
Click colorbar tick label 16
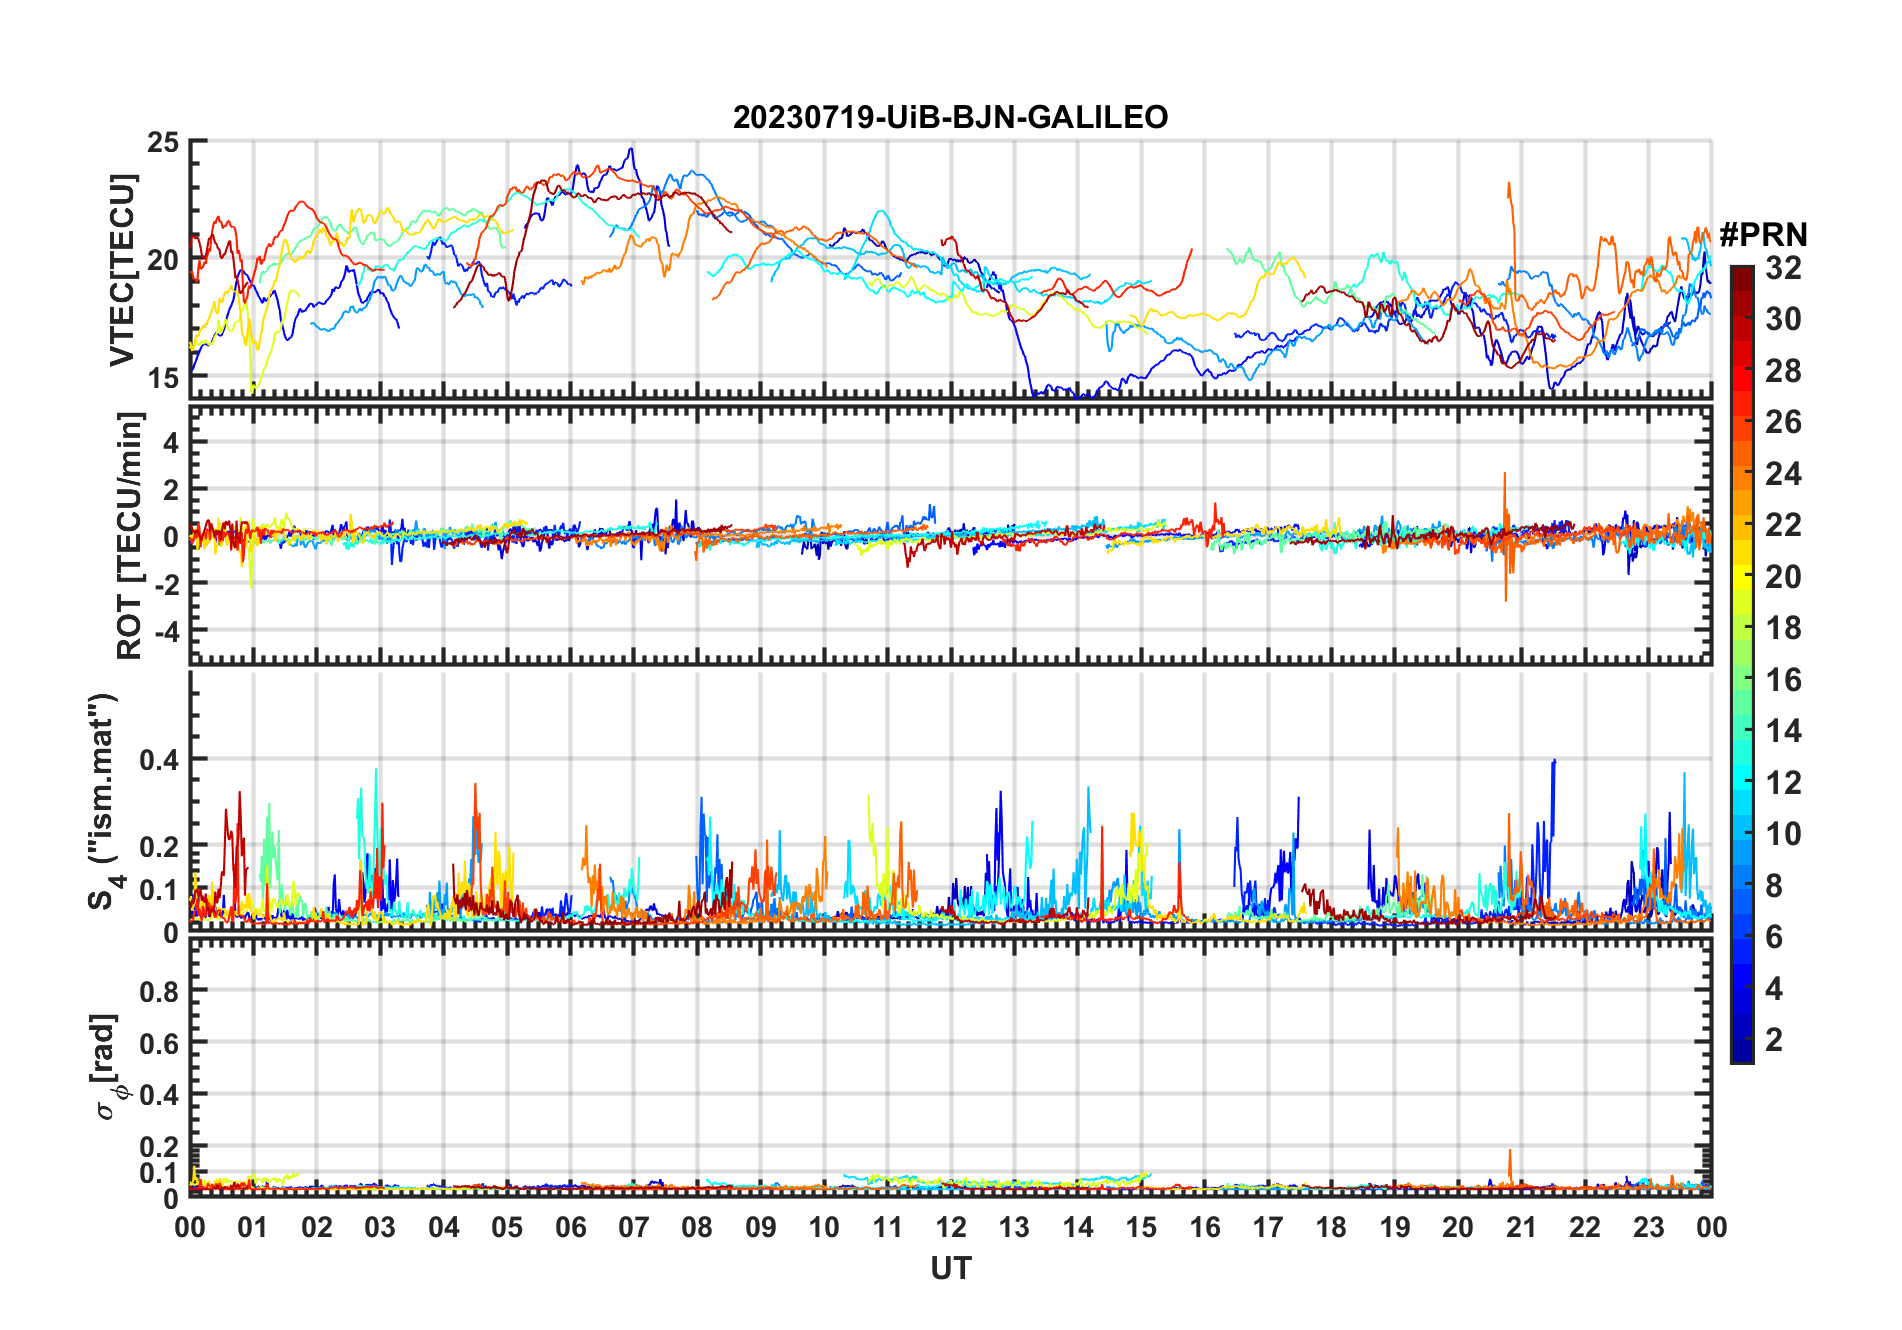tap(1783, 680)
